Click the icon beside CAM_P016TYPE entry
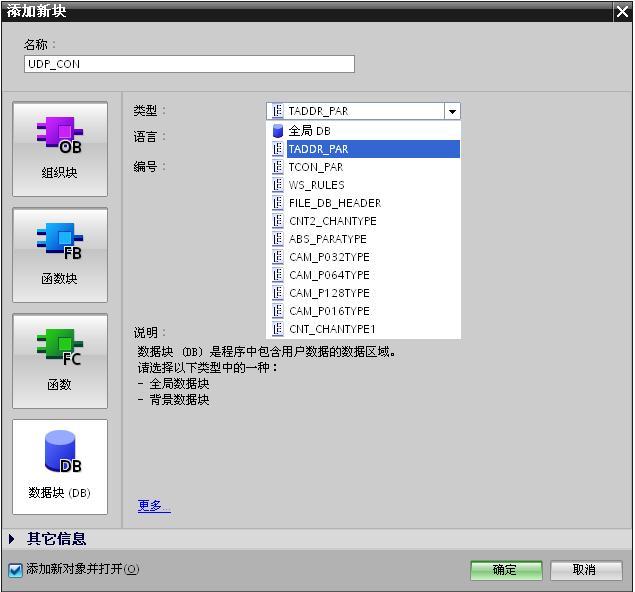 [x=278, y=311]
